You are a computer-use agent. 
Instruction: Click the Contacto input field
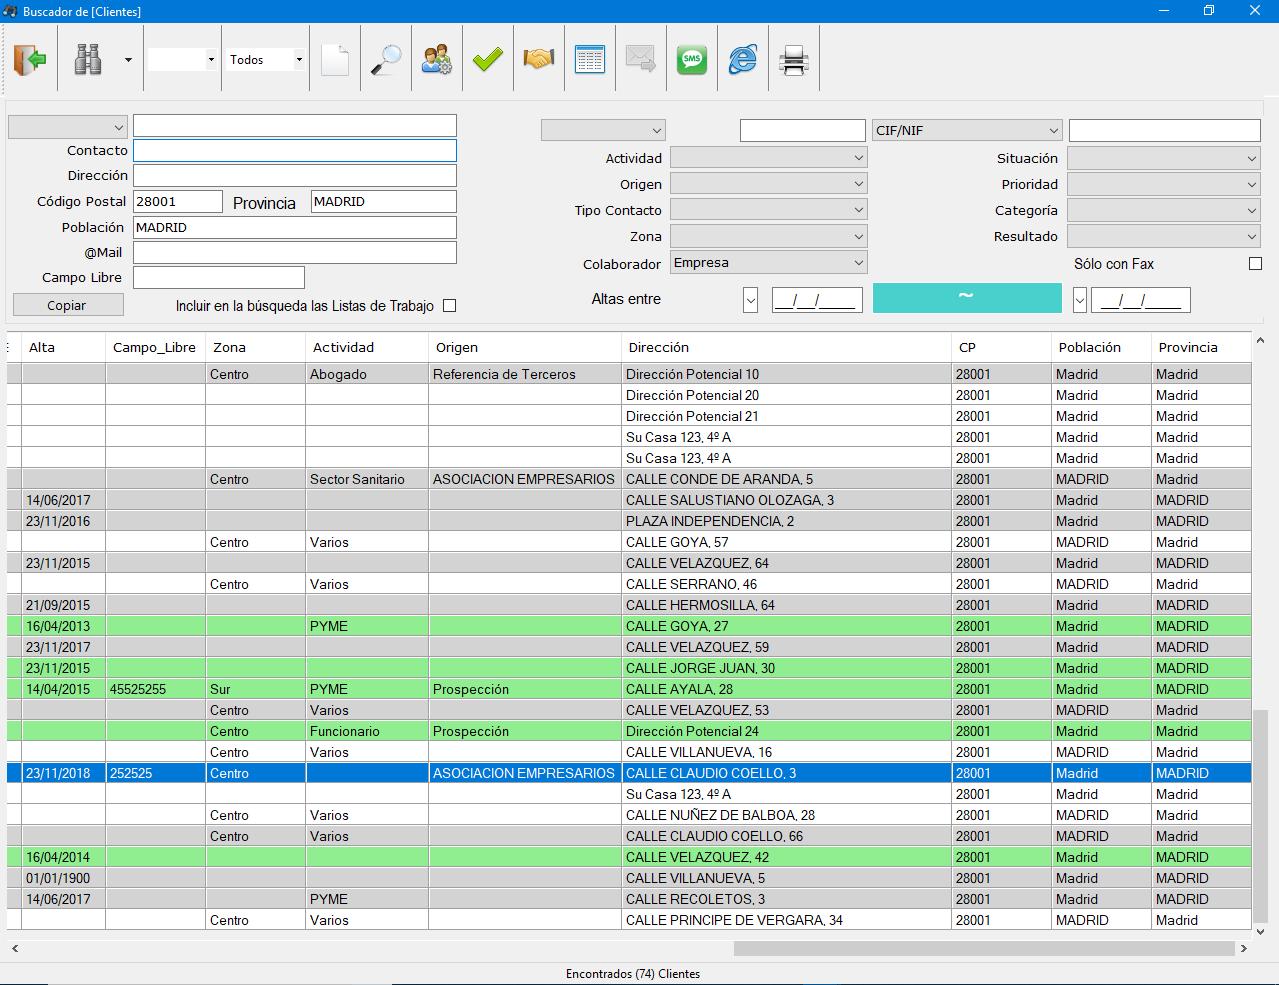(295, 150)
